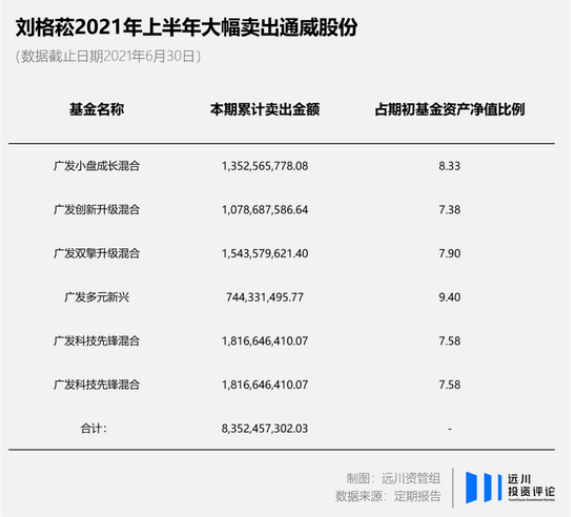Select the 广发双擎升级混合 fund name
This screenshot has width=571, height=517.
97,253
